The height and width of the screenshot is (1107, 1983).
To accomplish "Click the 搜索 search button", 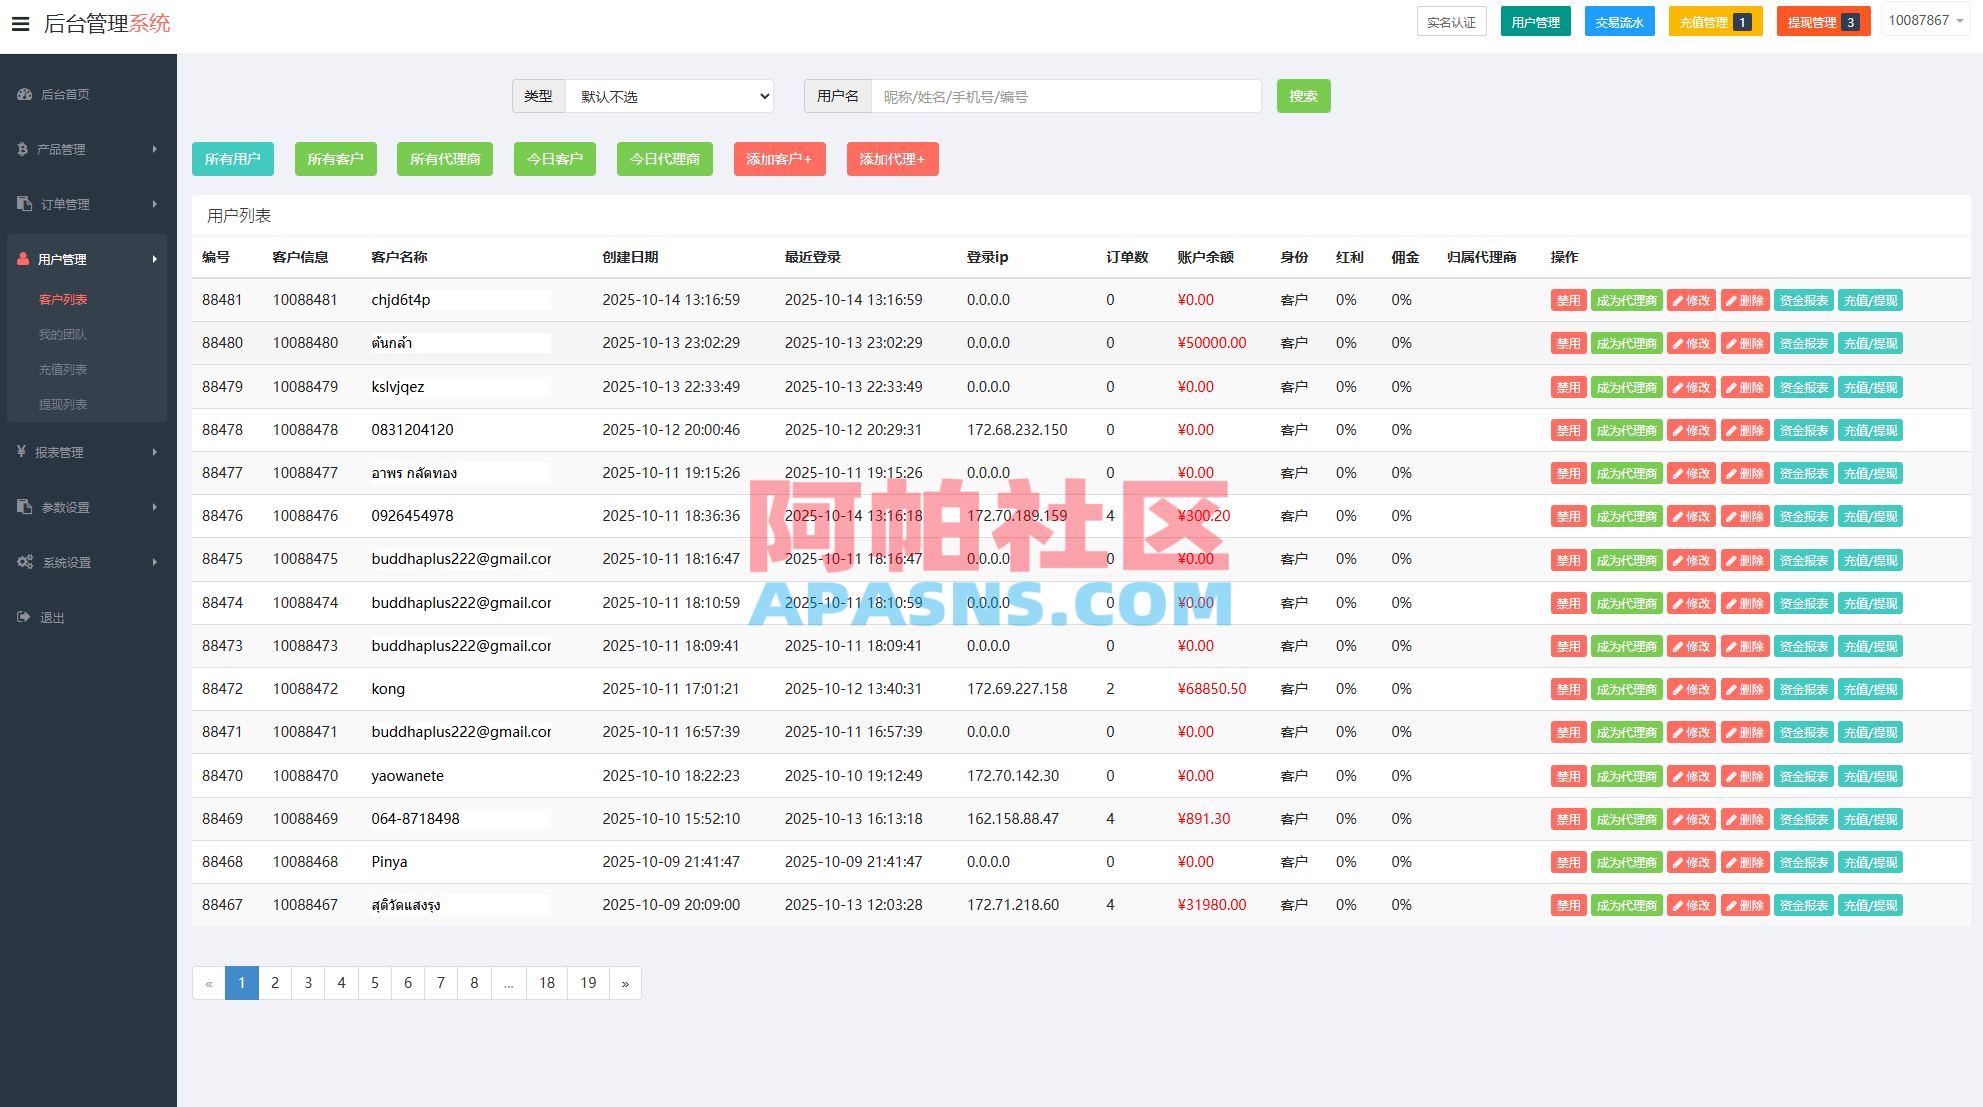I will pyautogui.click(x=1303, y=96).
